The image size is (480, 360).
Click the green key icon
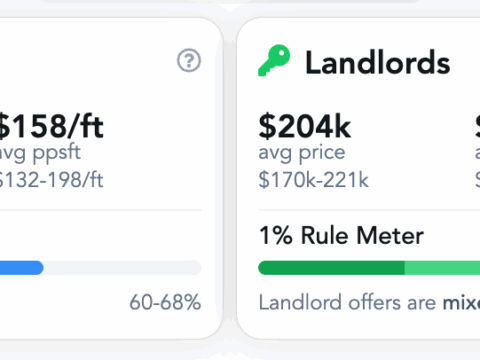point(274,60)
